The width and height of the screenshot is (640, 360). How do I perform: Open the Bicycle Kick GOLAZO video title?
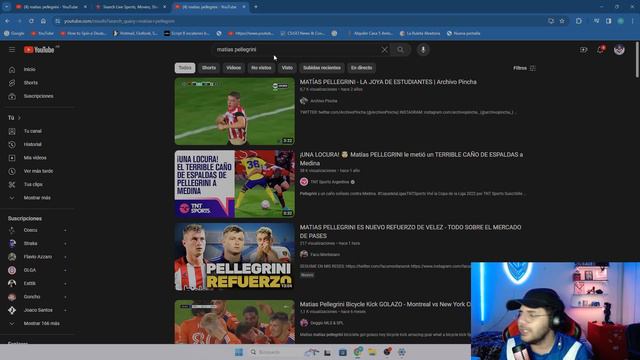tap(385, 304)
